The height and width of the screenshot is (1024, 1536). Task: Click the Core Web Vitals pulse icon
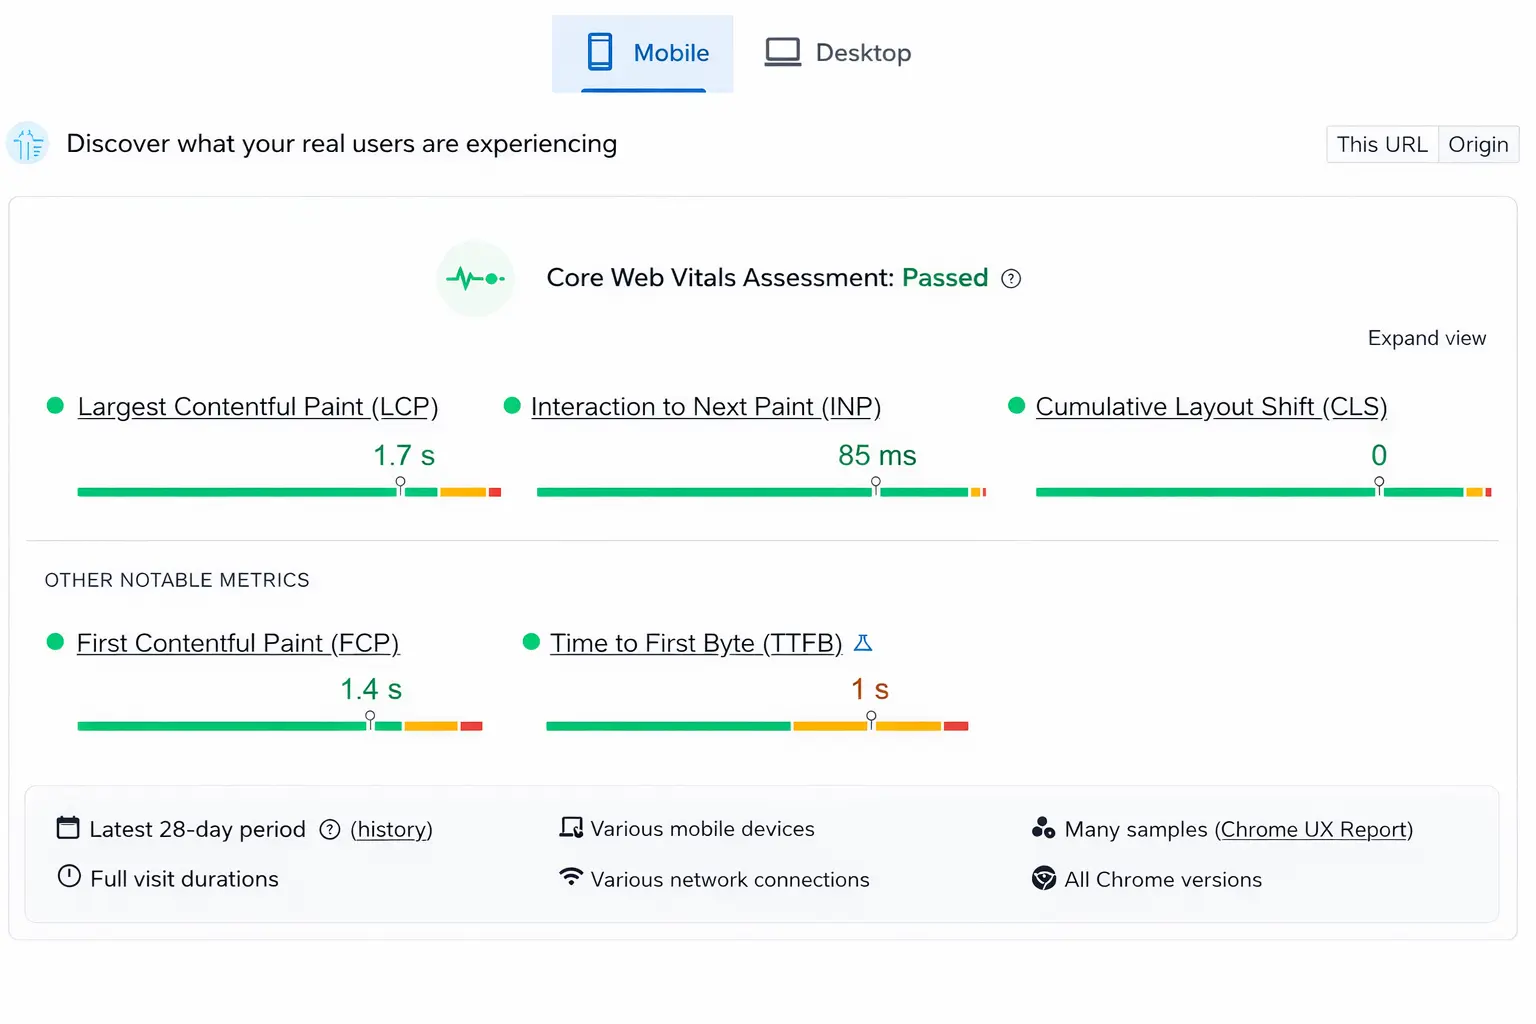point(475,278)
